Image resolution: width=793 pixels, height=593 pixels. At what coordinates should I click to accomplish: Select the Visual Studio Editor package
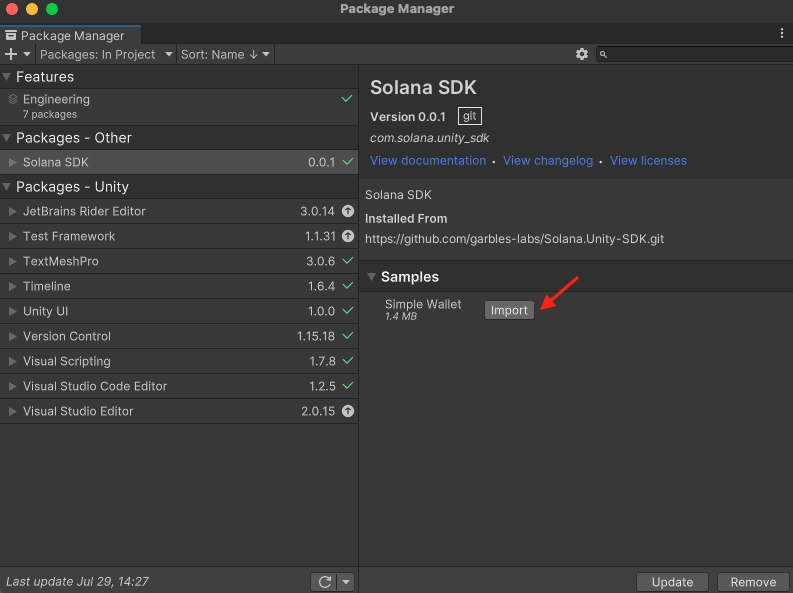click(x=179, y=412)
